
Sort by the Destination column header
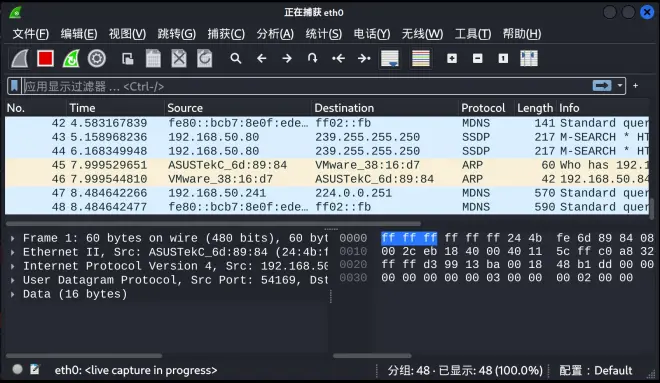pos(384,108)
